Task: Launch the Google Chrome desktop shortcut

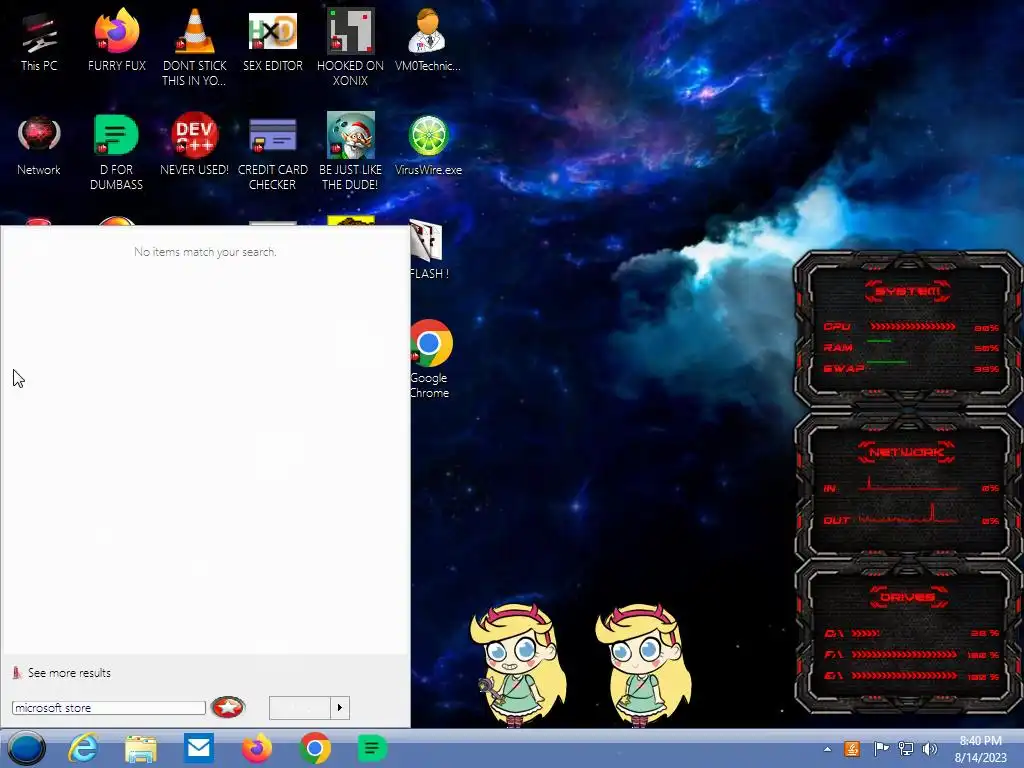Action: [x=429, y=359]
